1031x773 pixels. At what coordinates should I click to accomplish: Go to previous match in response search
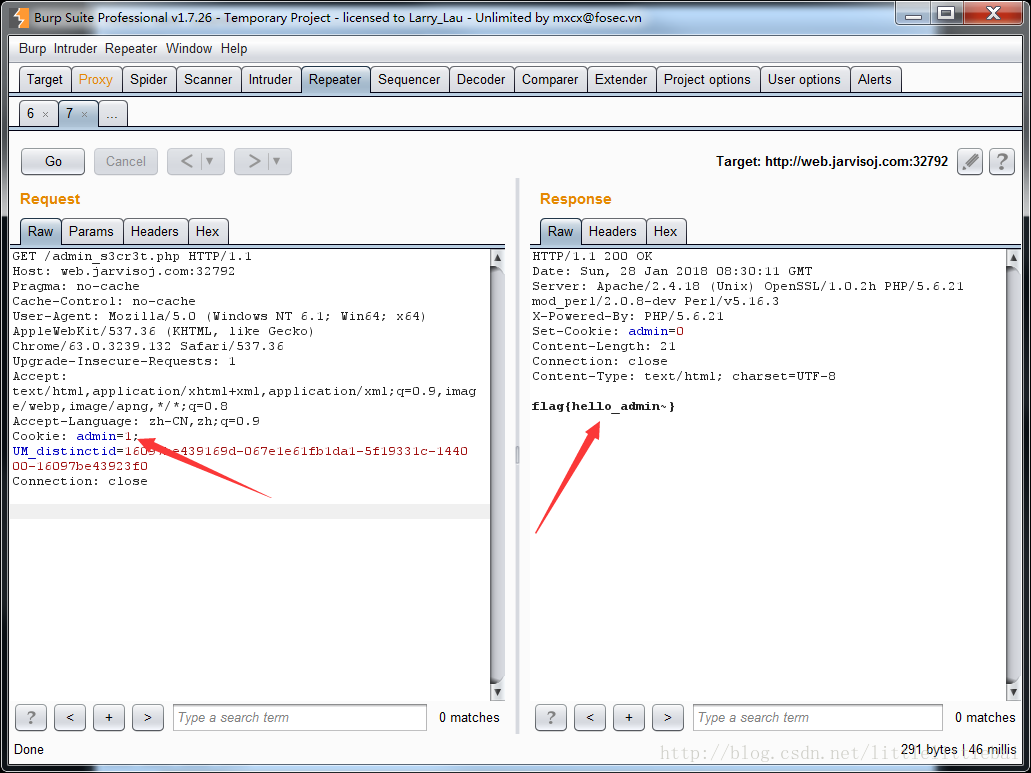(590, 717)
